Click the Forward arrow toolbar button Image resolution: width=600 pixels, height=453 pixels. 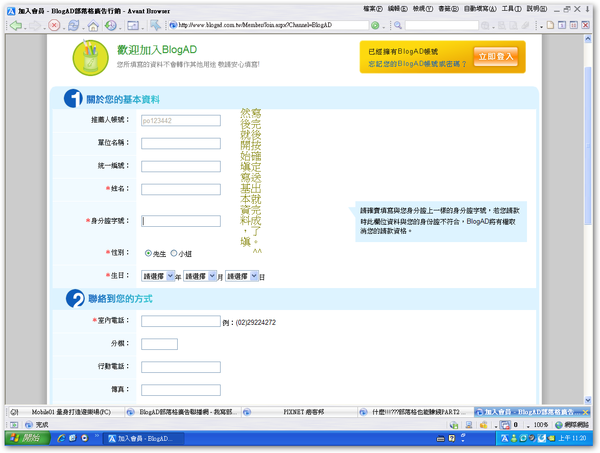[35, 25]
